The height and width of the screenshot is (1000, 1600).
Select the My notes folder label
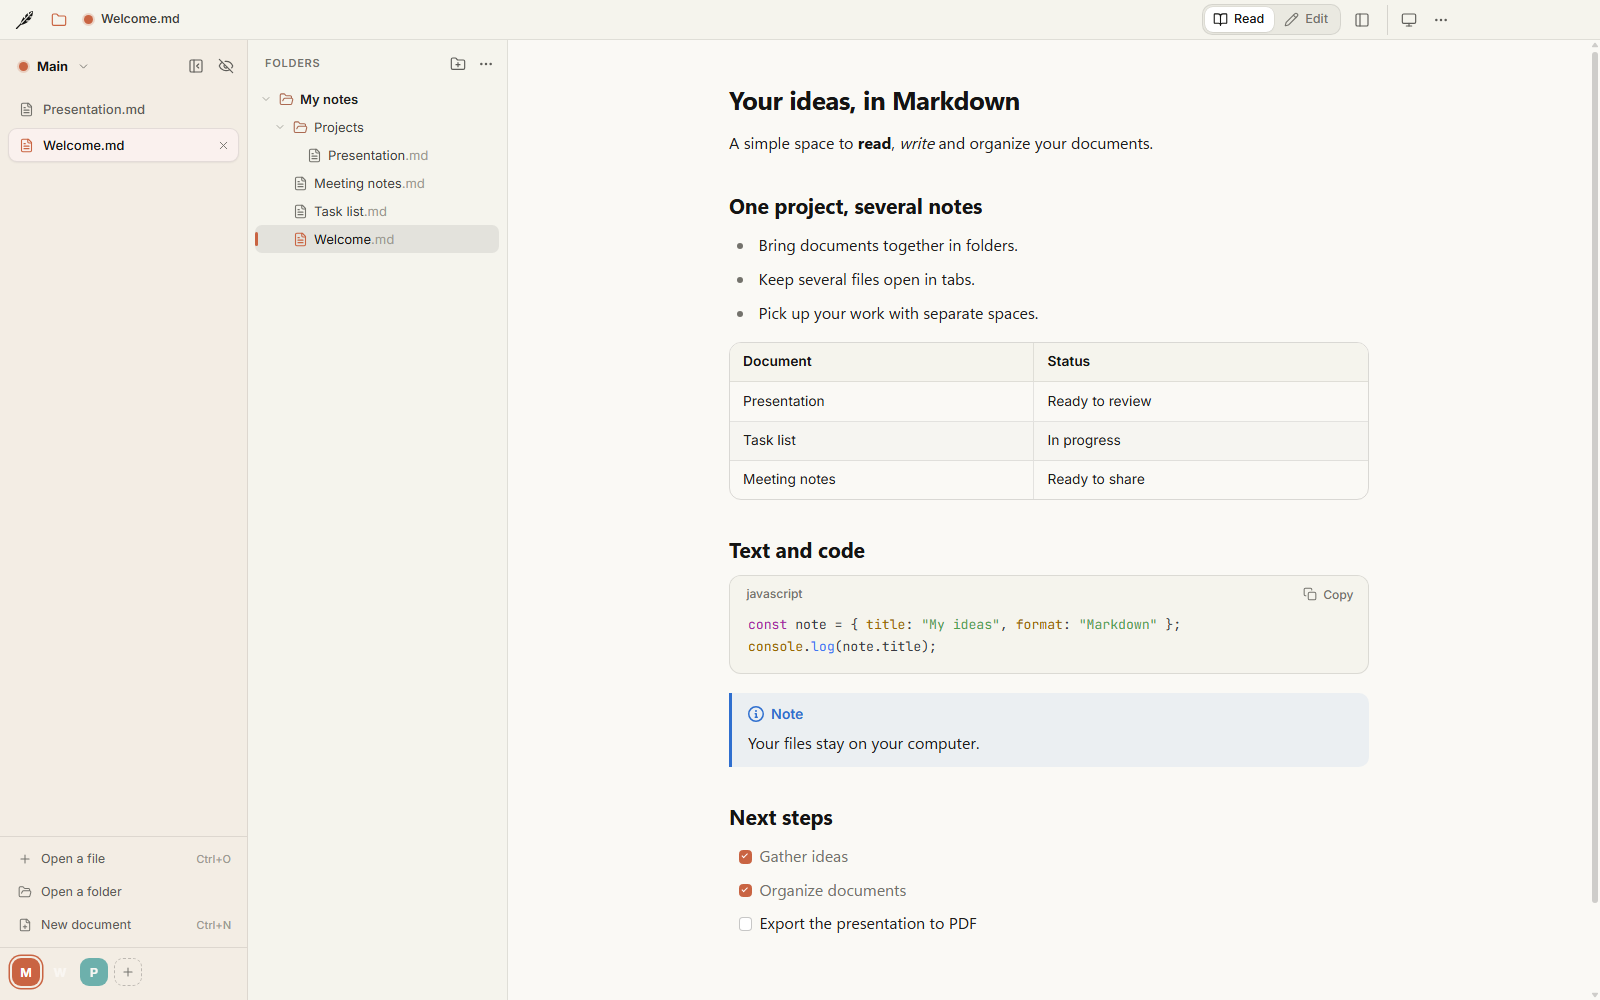tap(329, 99)
